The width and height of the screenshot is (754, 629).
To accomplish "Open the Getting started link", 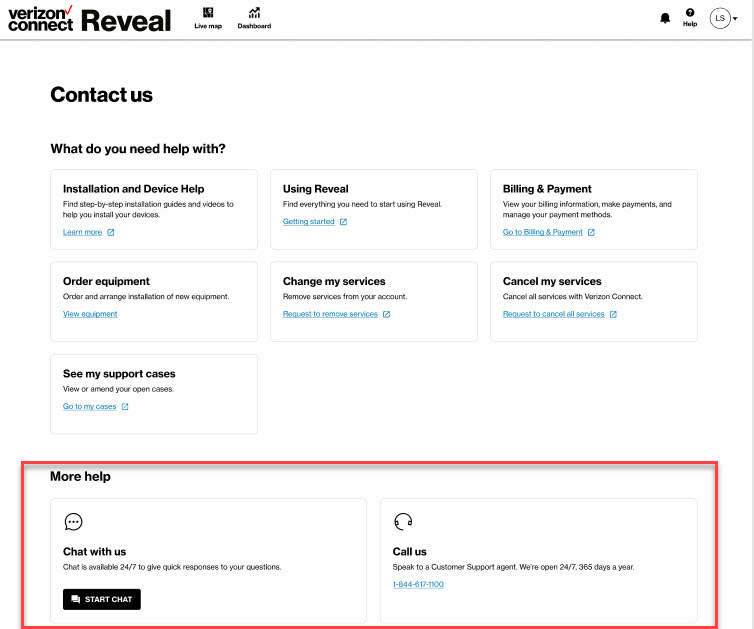I will tap(308, 222).
